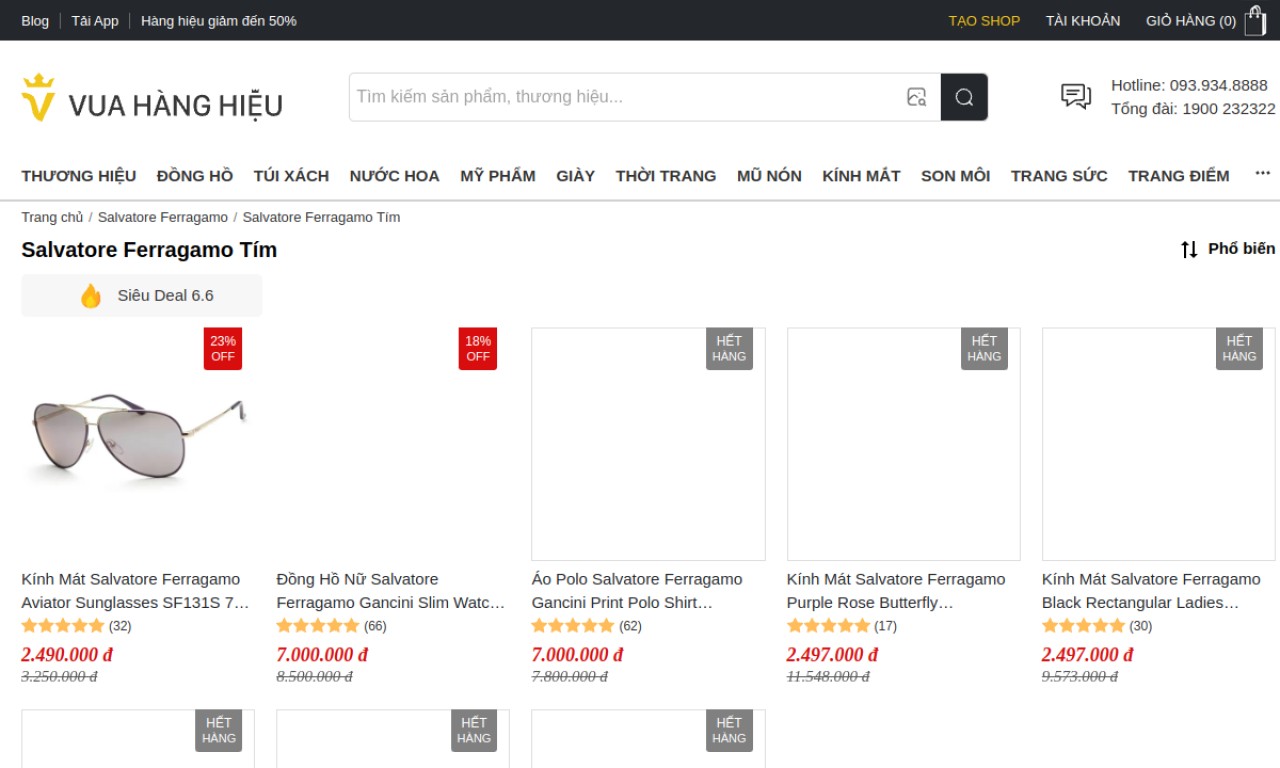Screen dimensions: 1280x768
Task: Click star rating of Black Rectangular Ladies glasses
Action: click(1083, 626)
